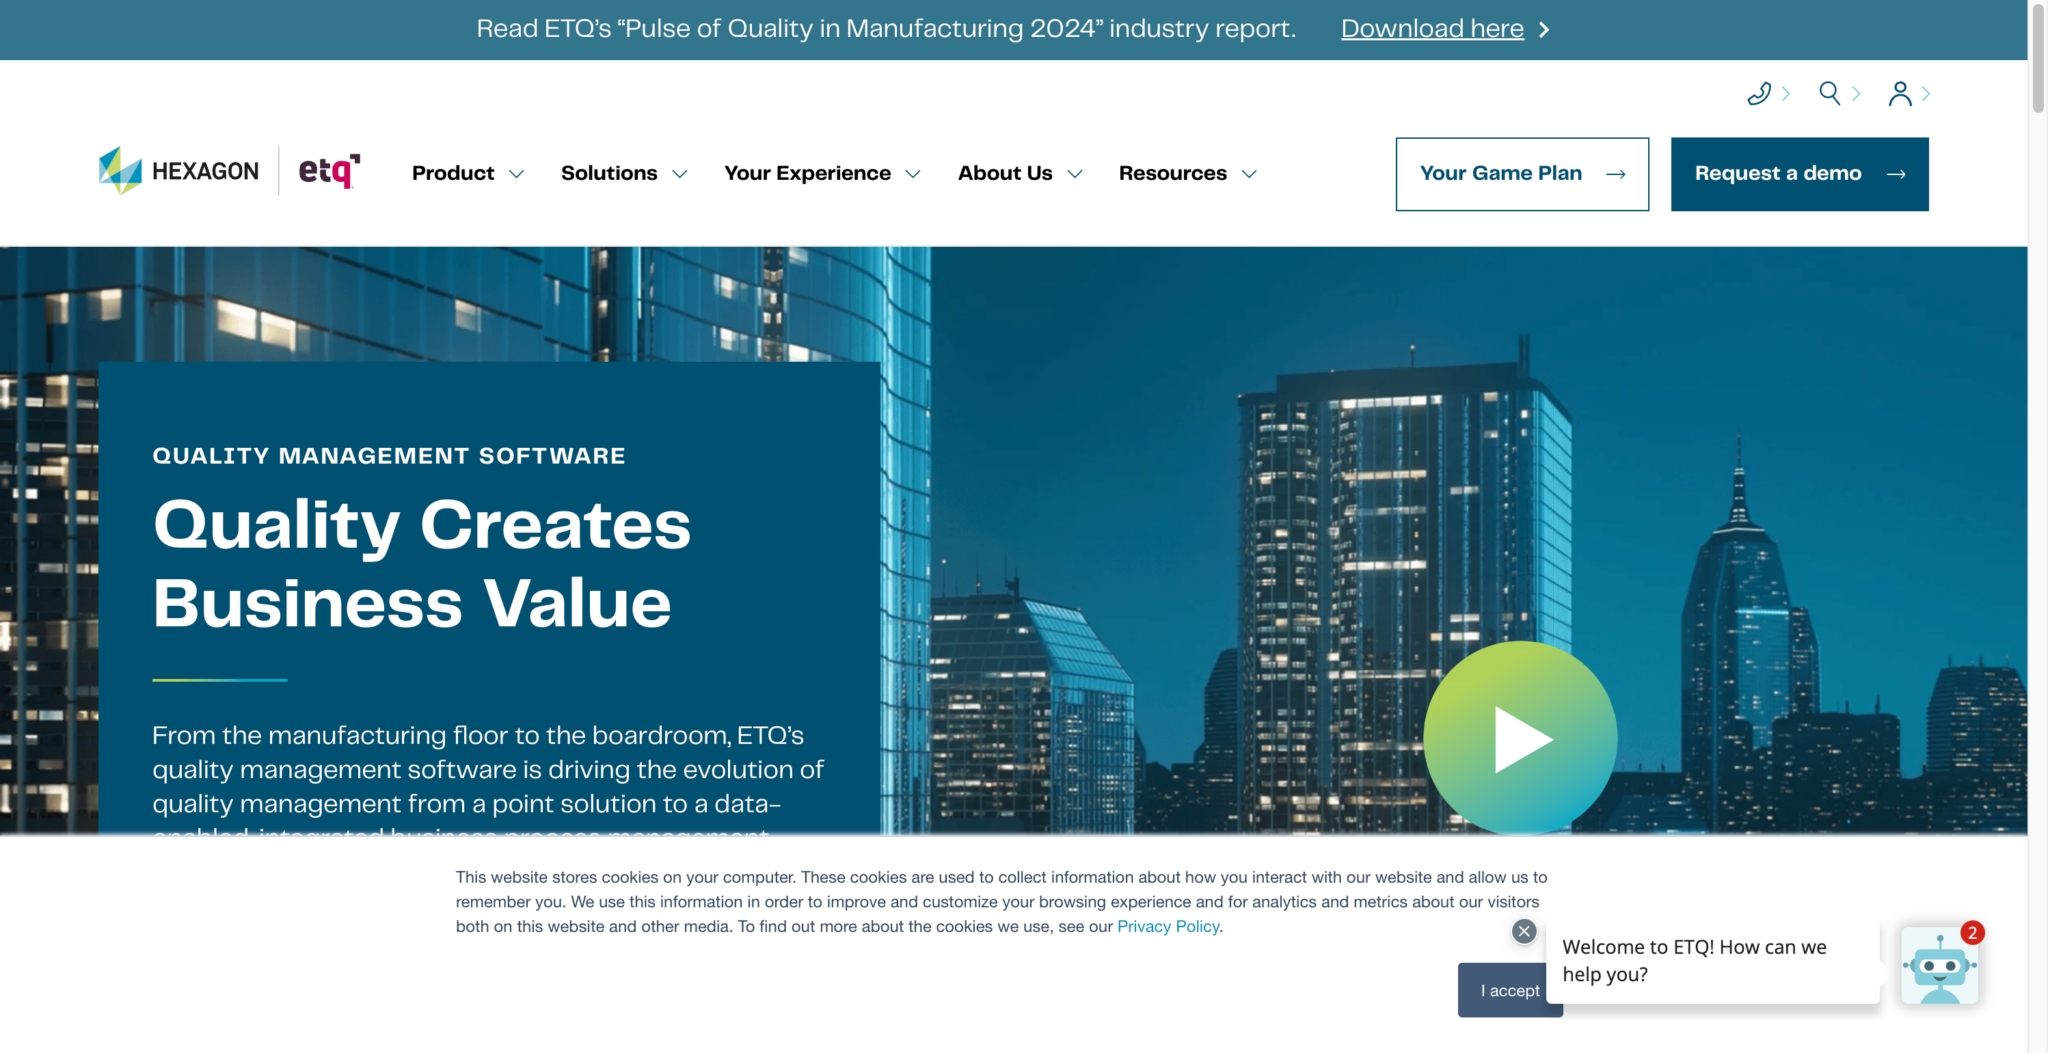Expand the Solutions dropdown menu
Screen dimensions: 2048x1053
[x=623, y=174]
